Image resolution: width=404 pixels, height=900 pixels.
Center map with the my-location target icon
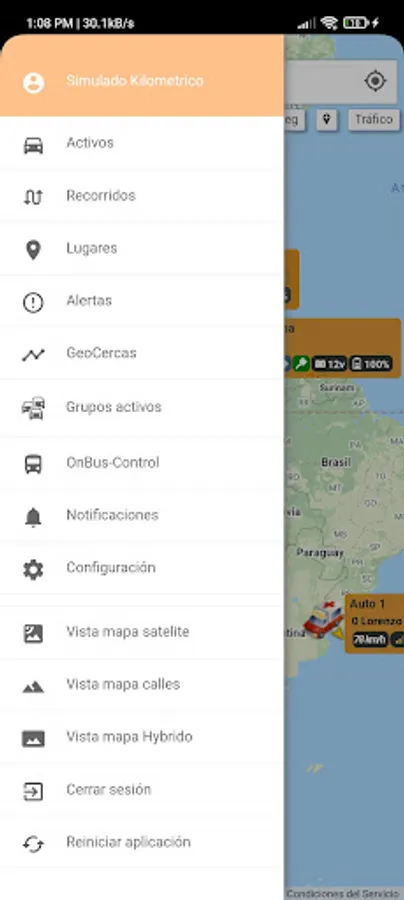375,81
